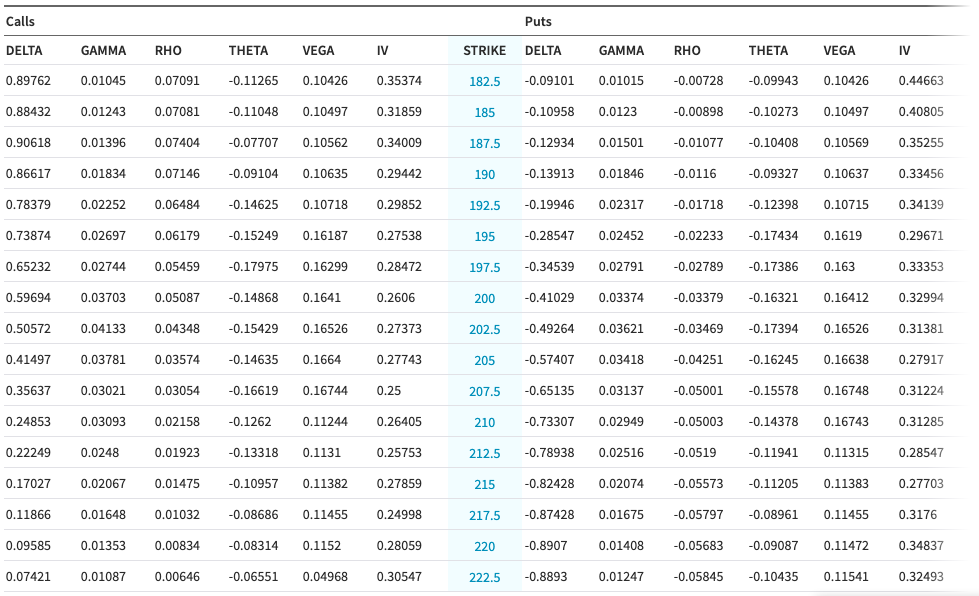Open the 182.5 strike link
The image size is (979, 596).
pos(485,81)
